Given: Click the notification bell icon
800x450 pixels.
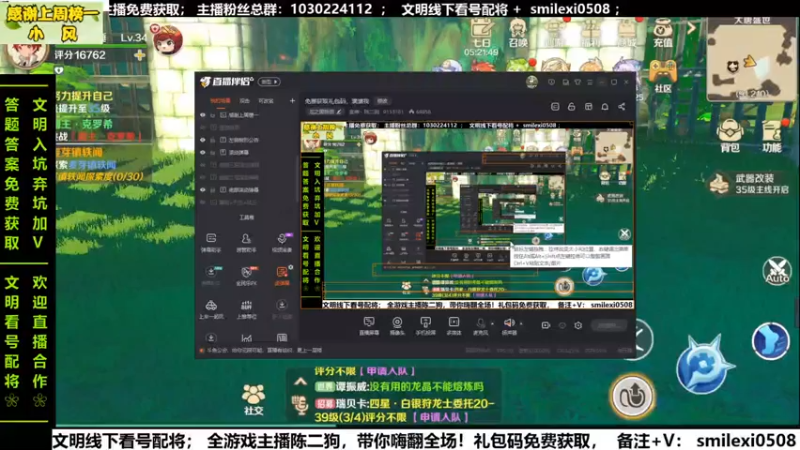Looking at the screenshot, I should pos(605,107).
